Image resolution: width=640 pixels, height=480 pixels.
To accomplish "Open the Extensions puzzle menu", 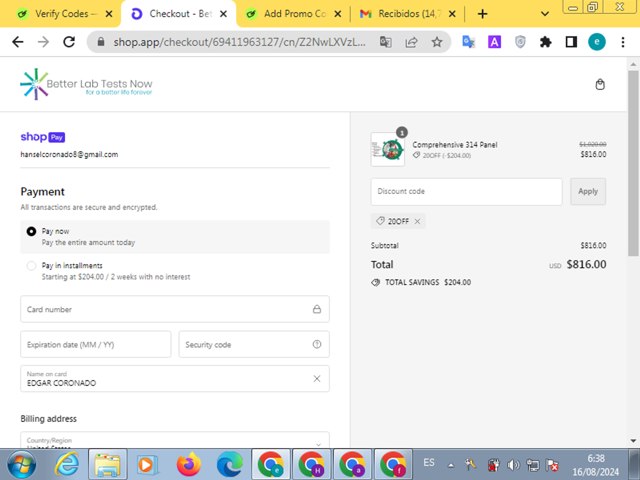I will (x=545, y=42).
